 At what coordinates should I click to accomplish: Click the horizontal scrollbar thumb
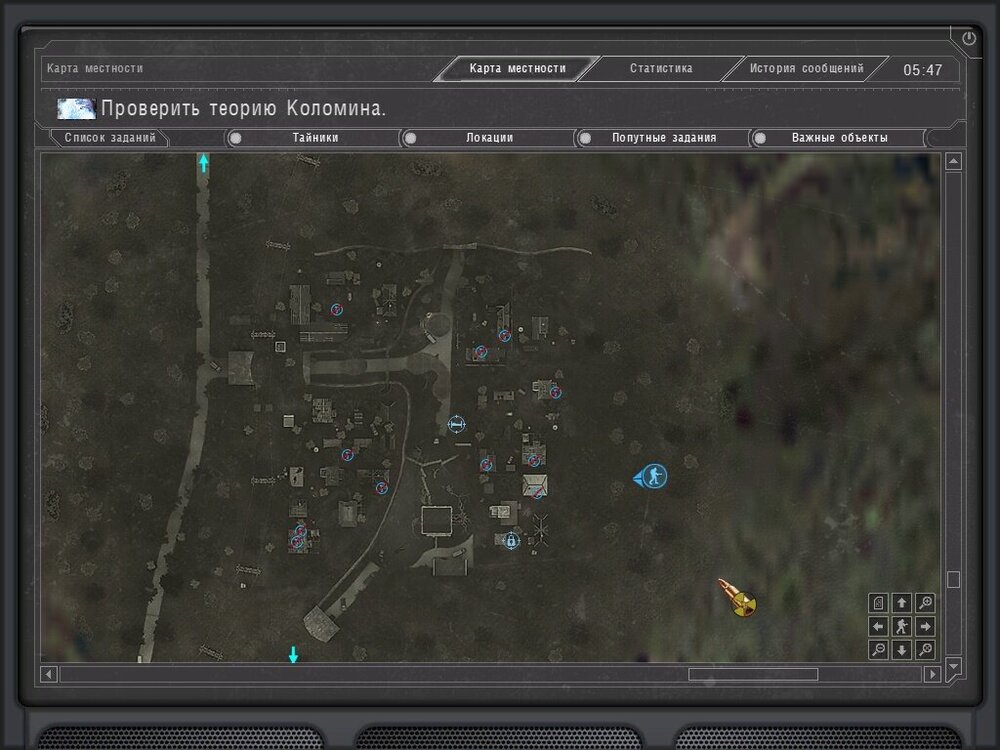(753, 674)
